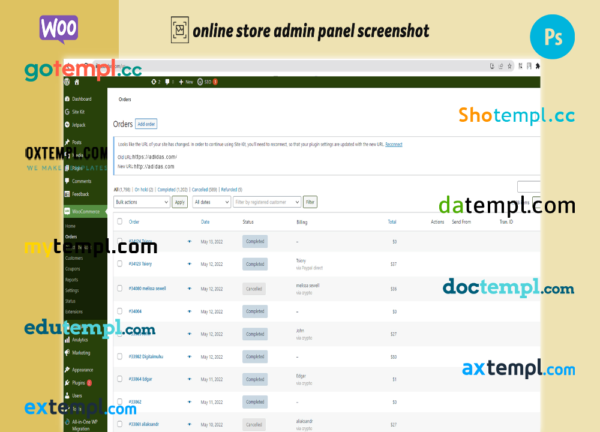Click the Cancelled status badge for melissa sewell
The image size is (600, 432).
(x=254, y=289)
